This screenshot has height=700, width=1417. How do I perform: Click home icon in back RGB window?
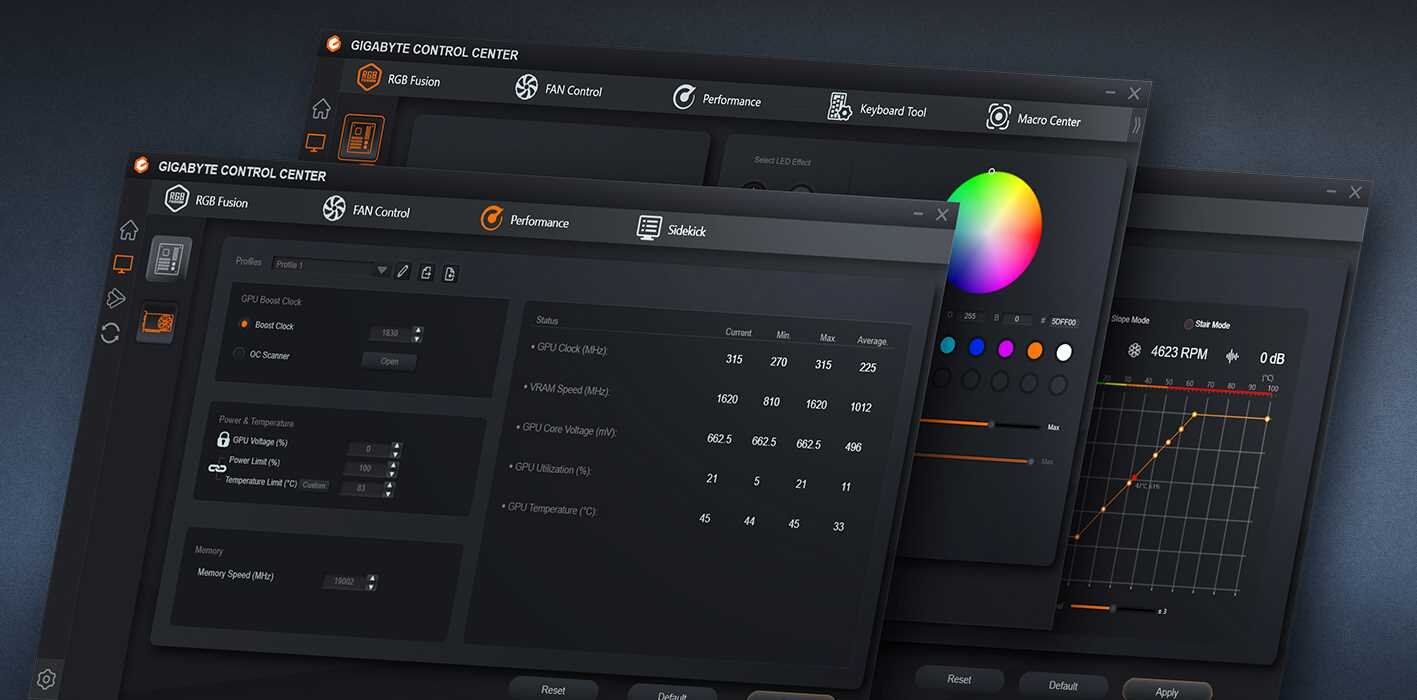321,108
